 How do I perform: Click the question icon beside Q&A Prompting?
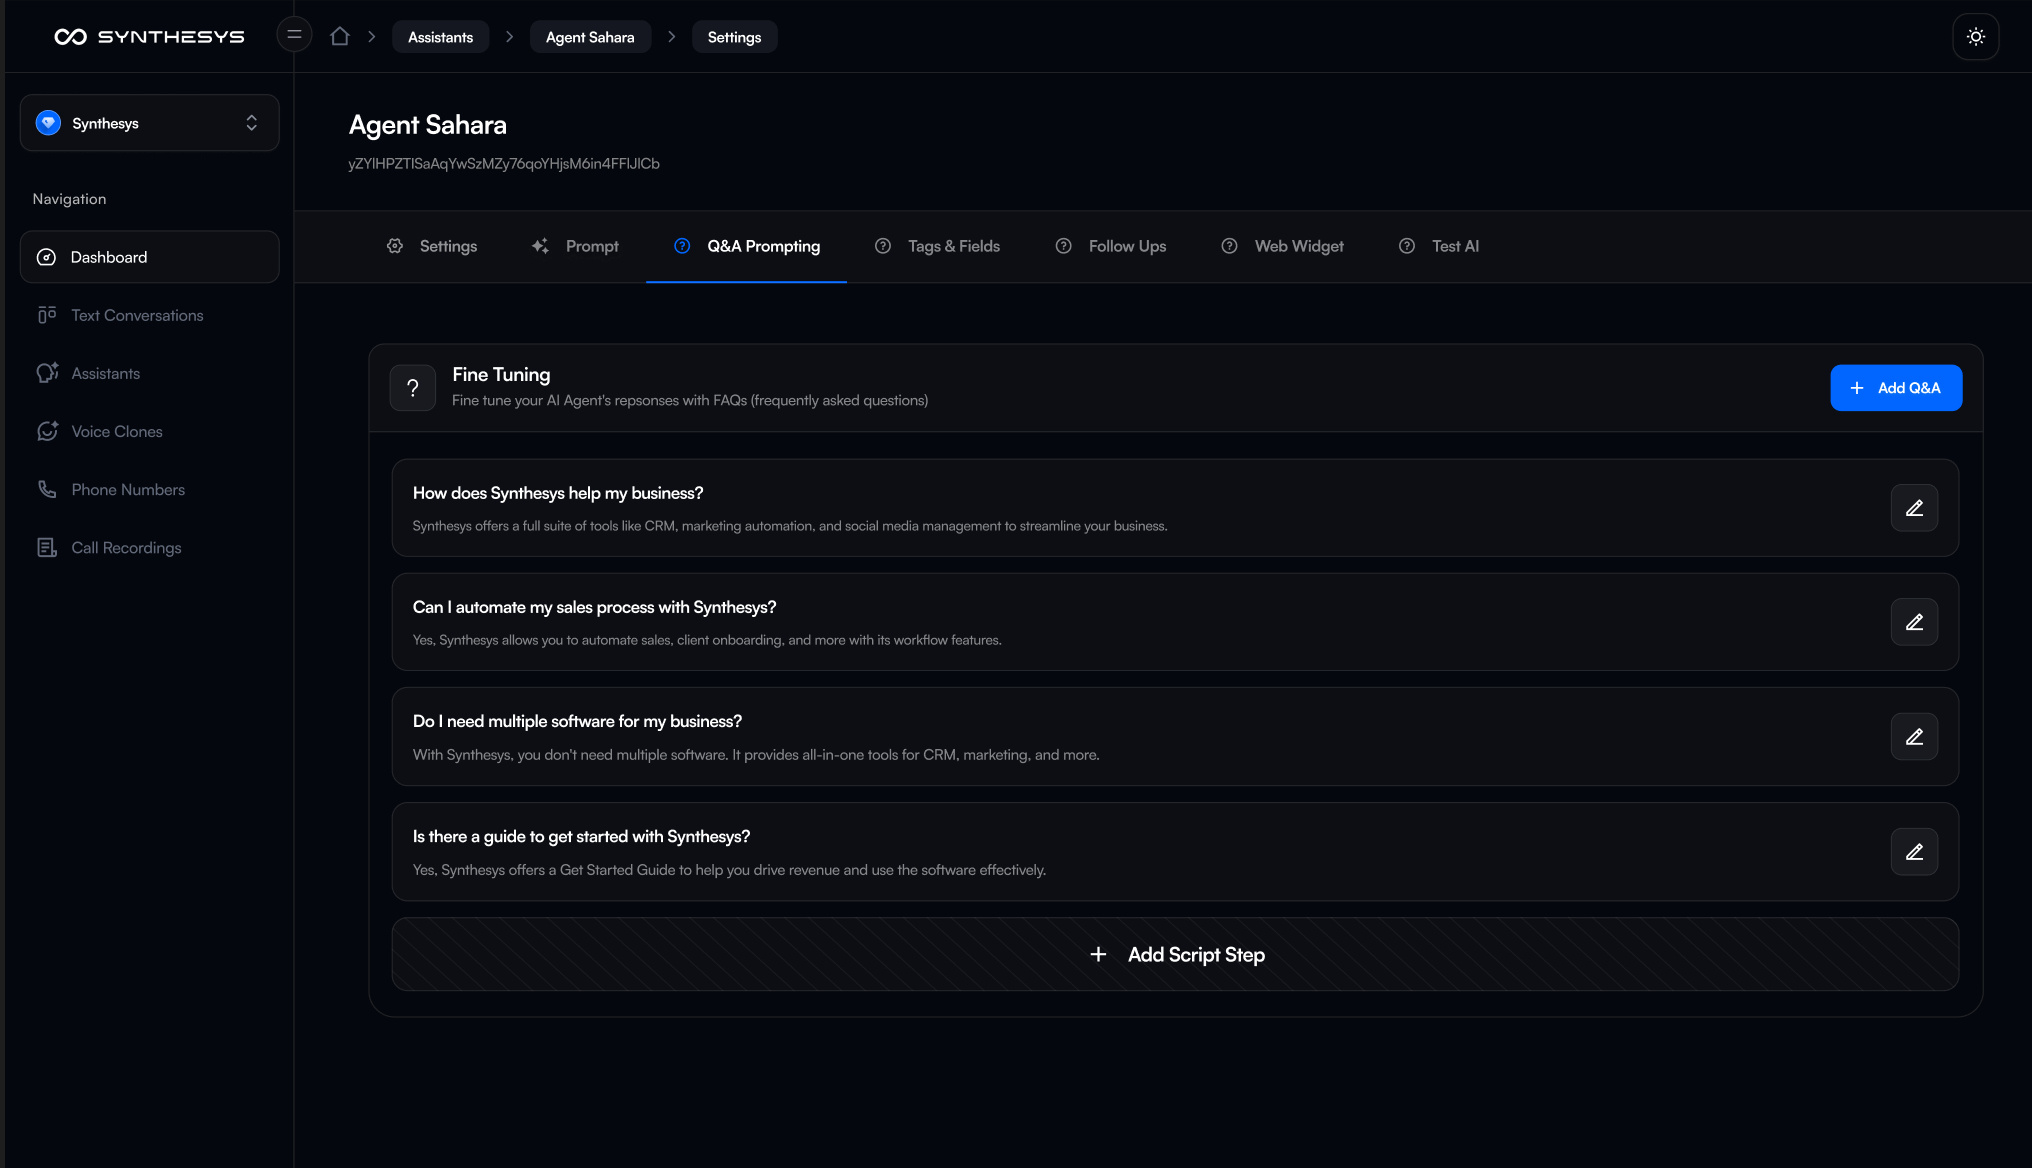pyautogui.click(x=682, y=246)
